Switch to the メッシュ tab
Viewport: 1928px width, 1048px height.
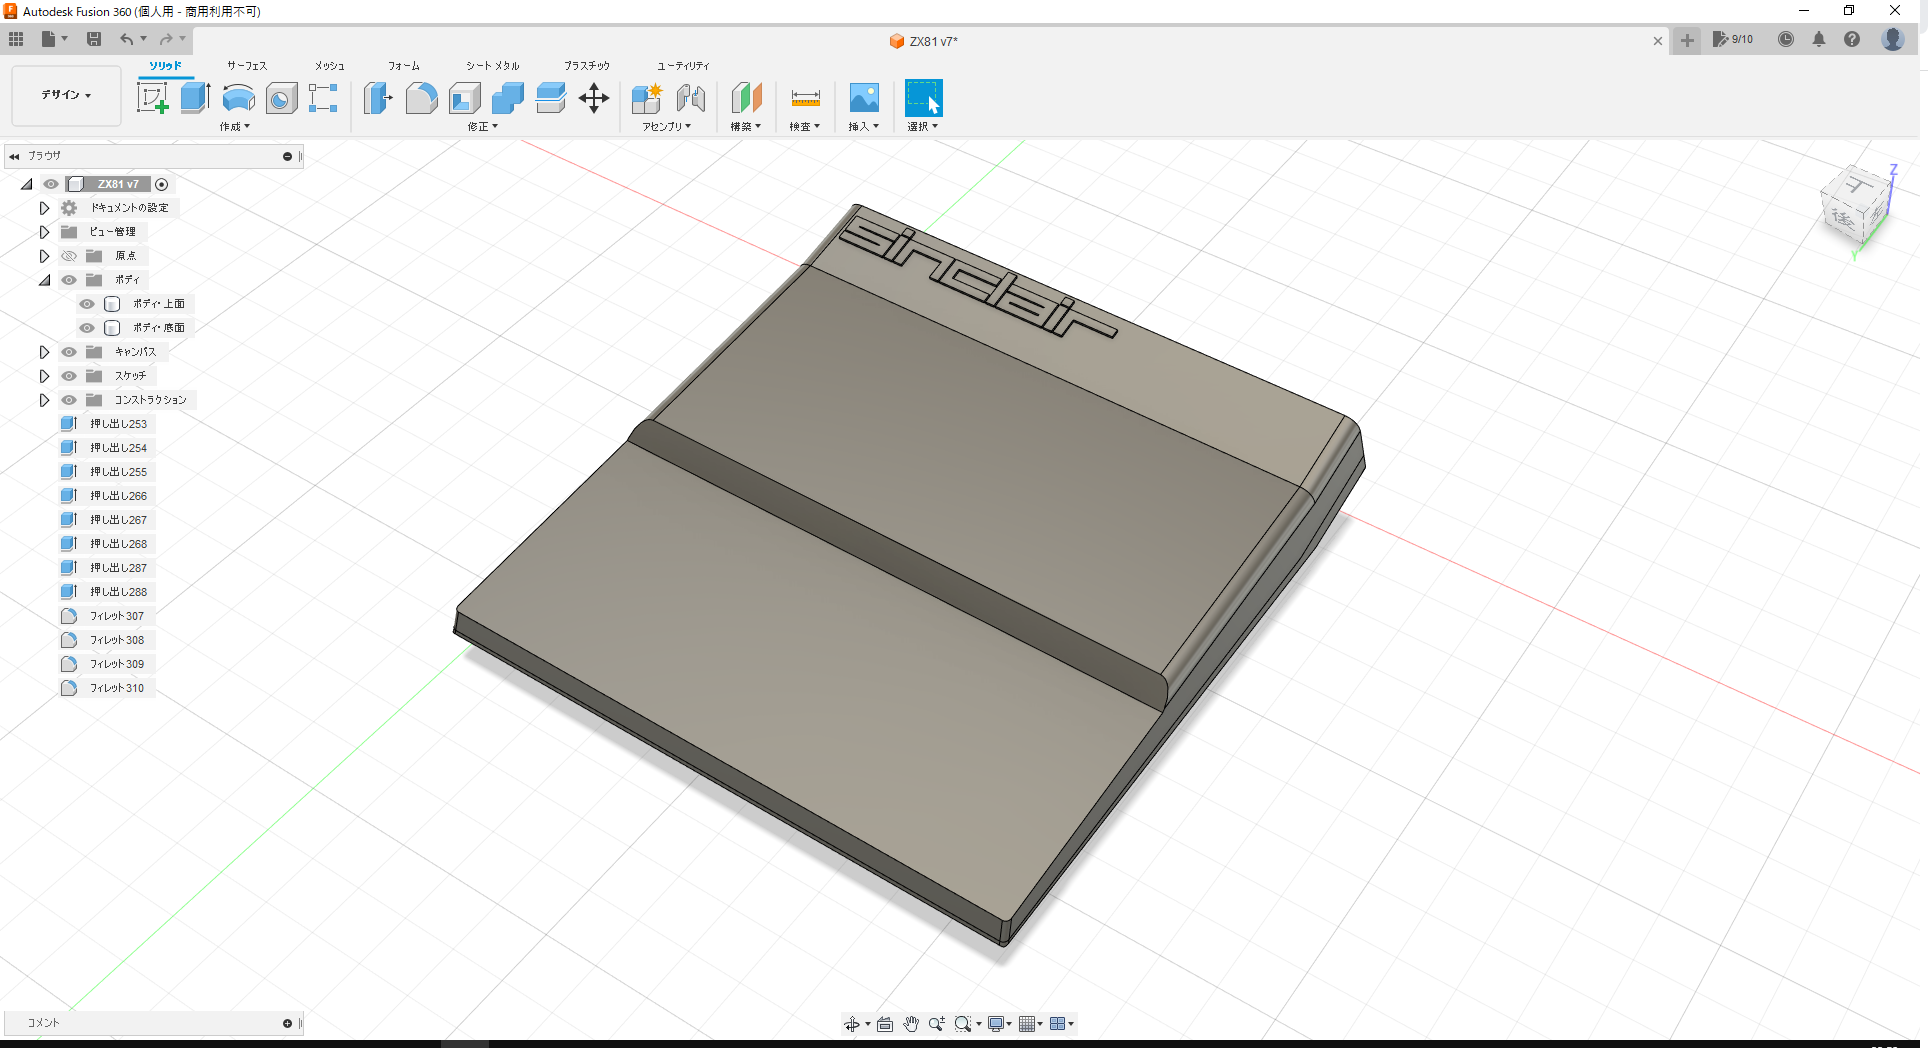327,65
